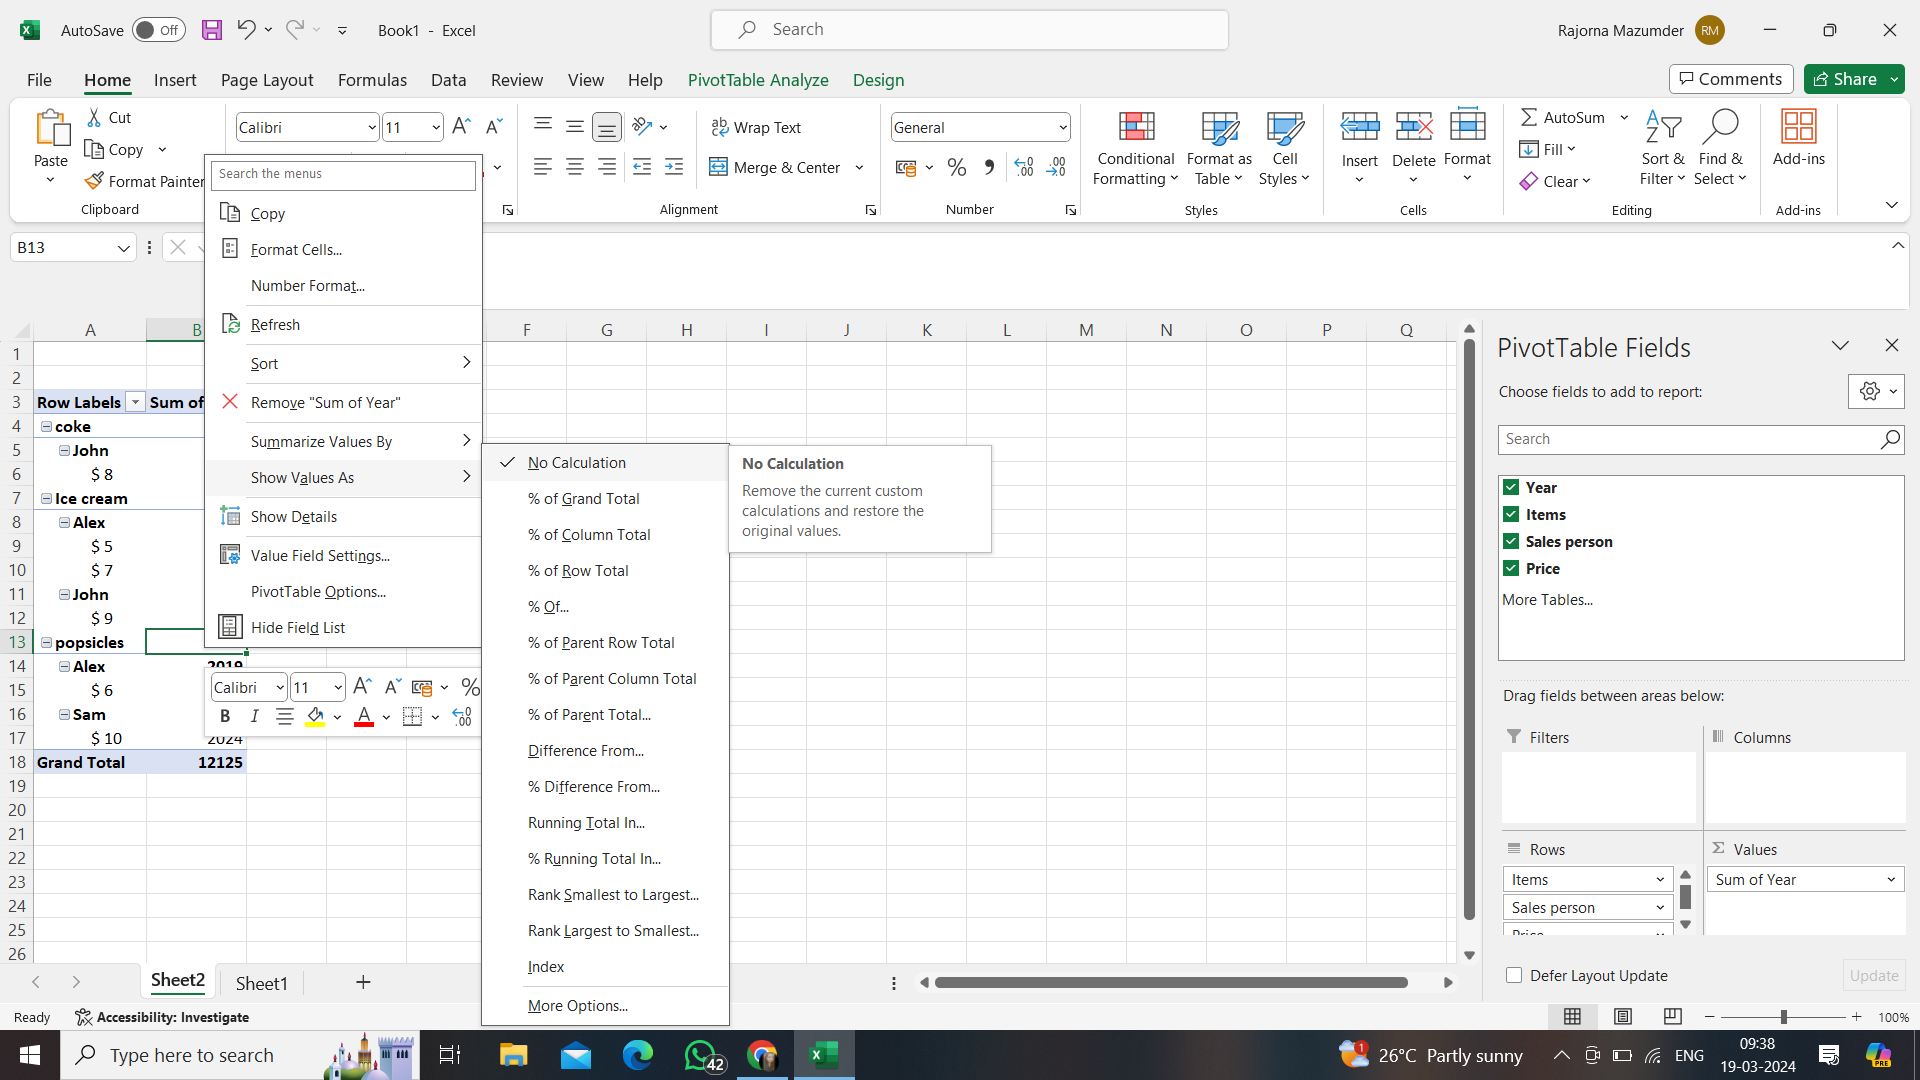The height and width of the screenshot is (1080, 1920).
Task: Open the Number format General dropdown
Action: (1062, 128)
